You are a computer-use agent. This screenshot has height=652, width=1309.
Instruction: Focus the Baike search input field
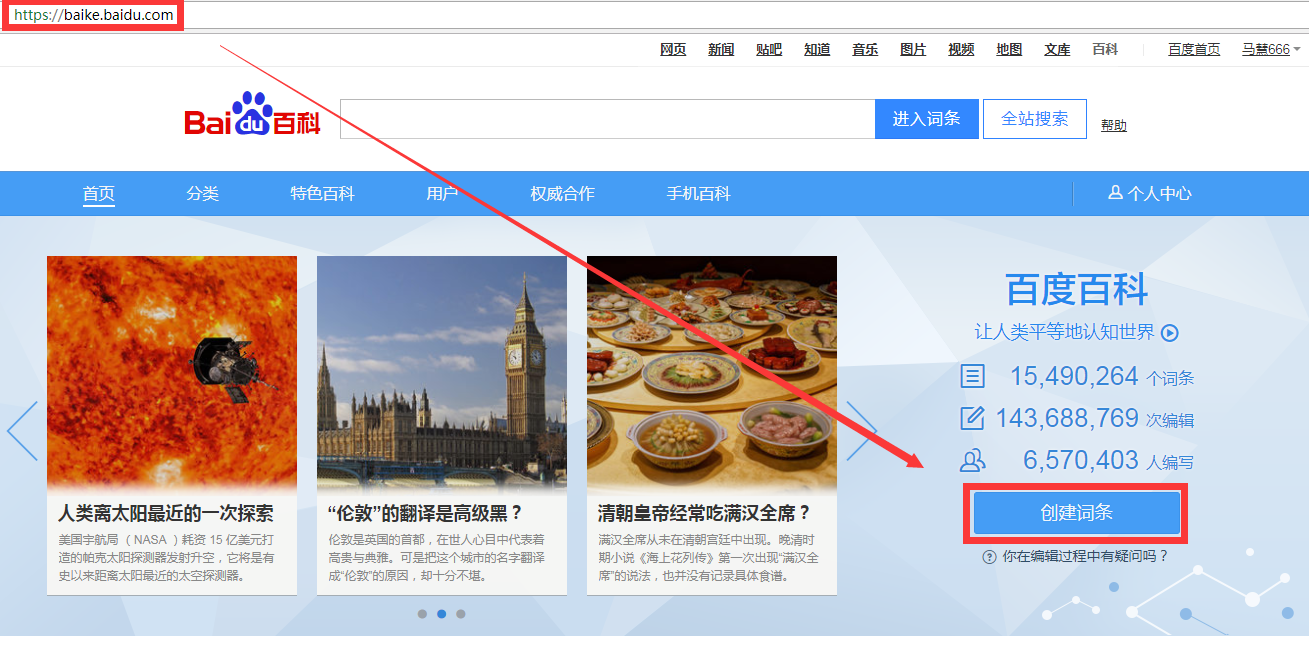(607, 119)
